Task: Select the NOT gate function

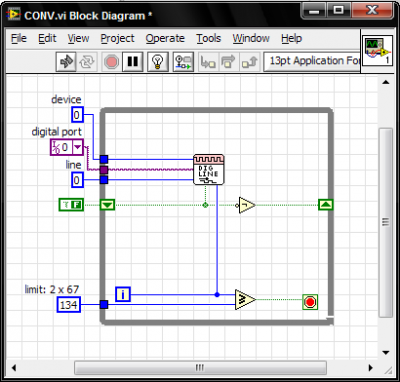Action: point(247,205)
